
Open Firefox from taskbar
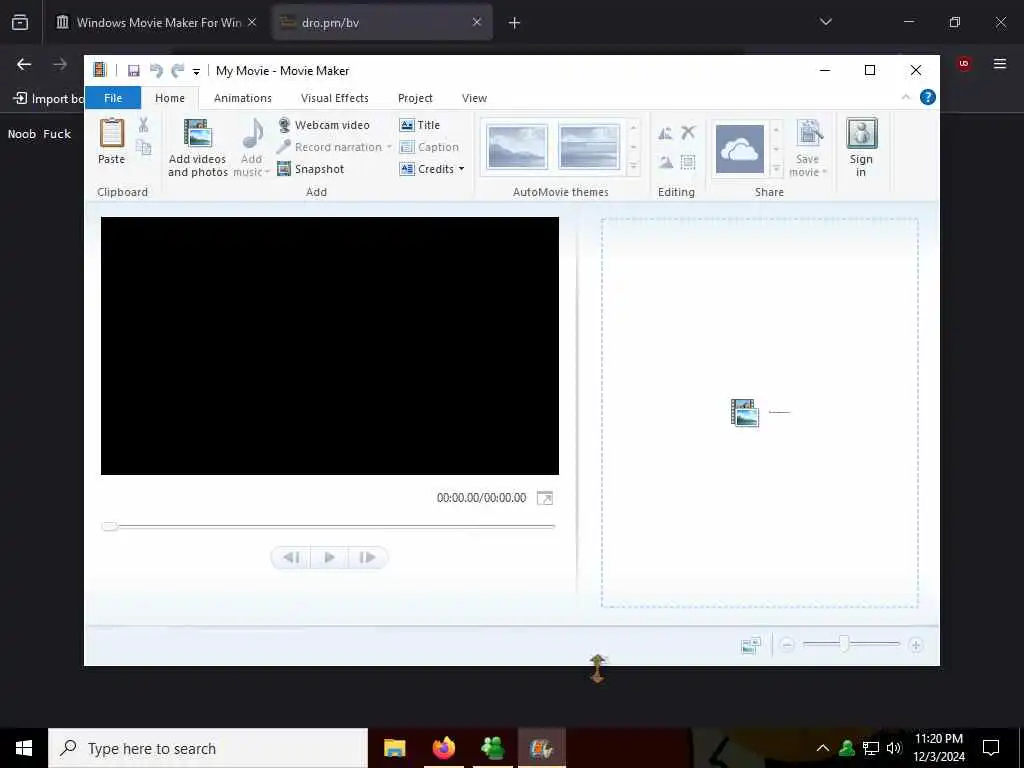(444, 748)
